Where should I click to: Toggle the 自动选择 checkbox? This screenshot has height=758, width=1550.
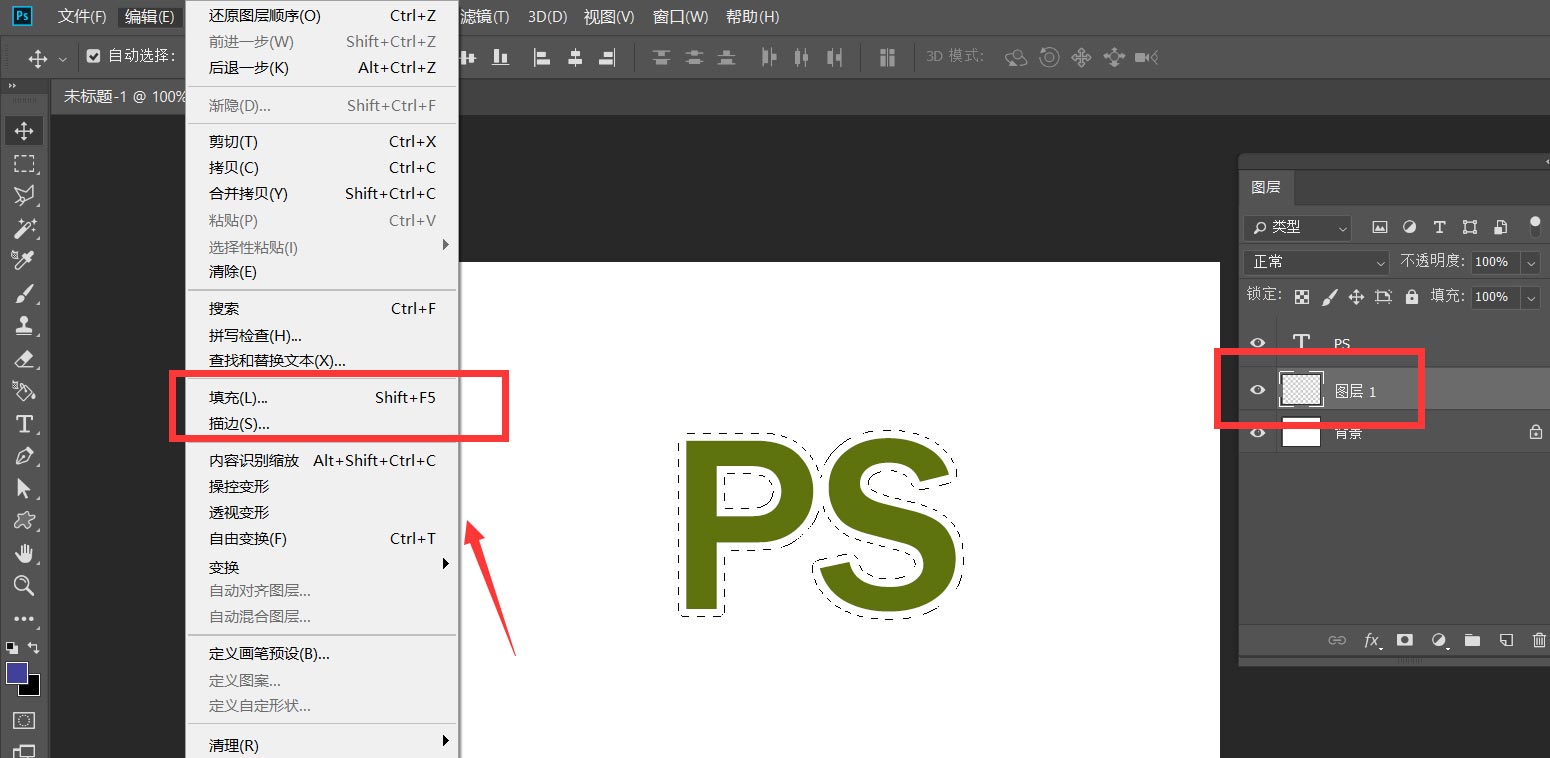click(93, 56)
